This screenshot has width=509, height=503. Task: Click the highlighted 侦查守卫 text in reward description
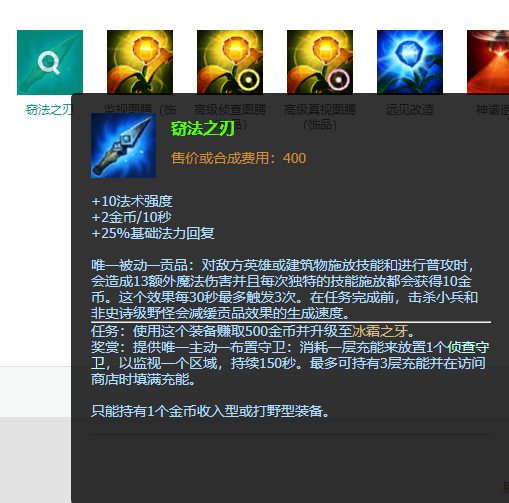click(468, 347)
